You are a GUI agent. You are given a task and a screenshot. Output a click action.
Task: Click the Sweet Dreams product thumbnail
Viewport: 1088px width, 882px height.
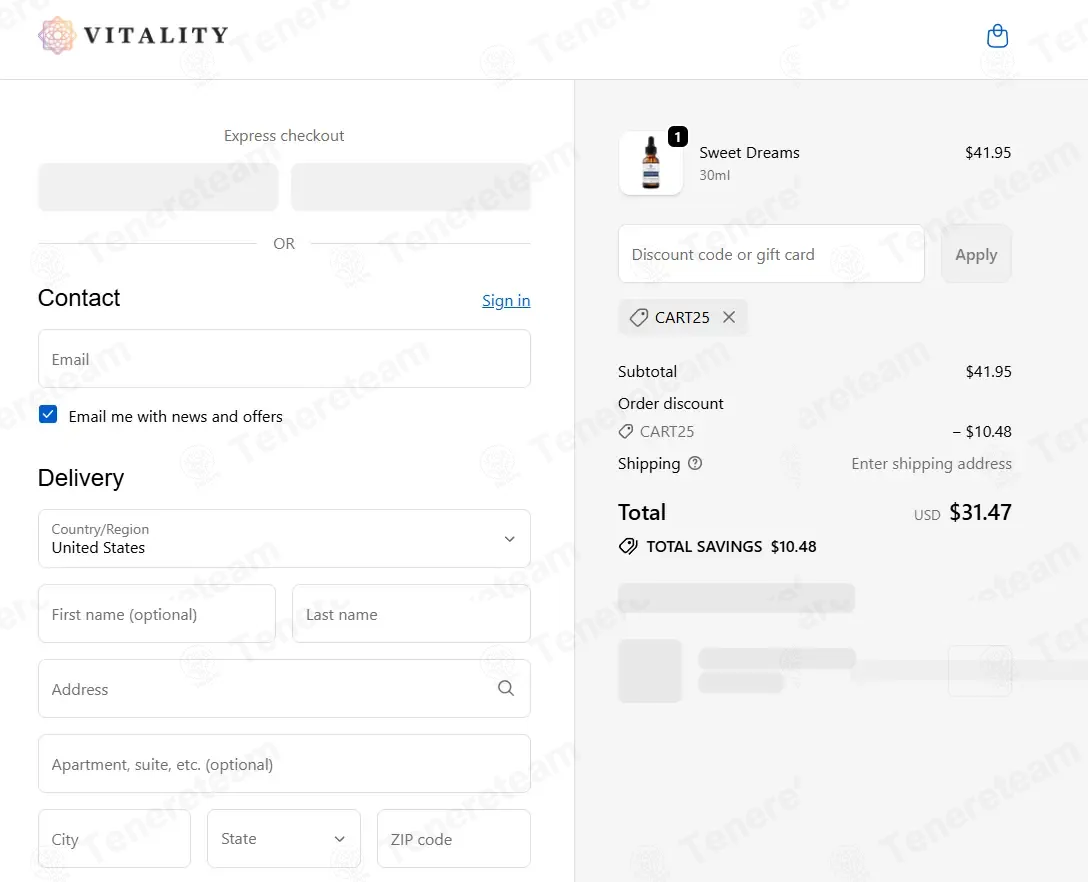point(651,163)
